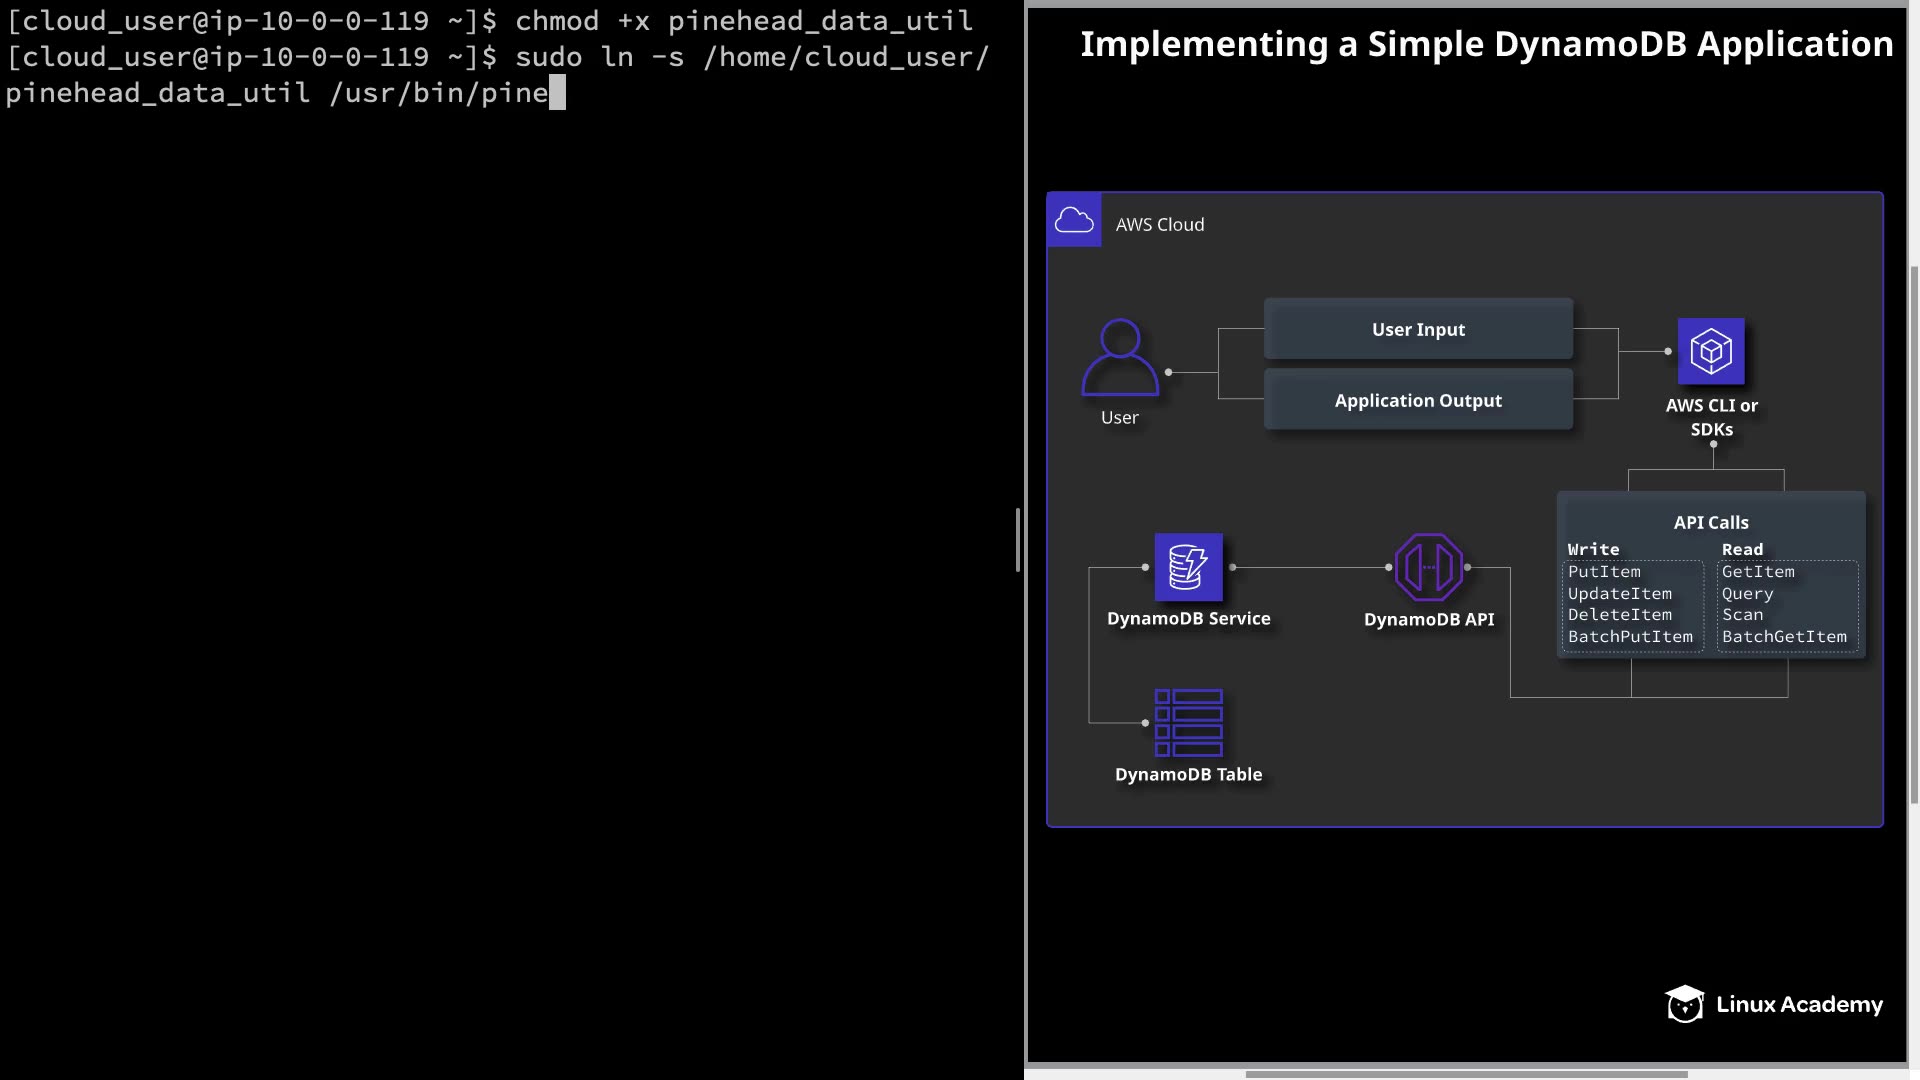Click DeleteItem in the Write list

(x=1619, y=615)
